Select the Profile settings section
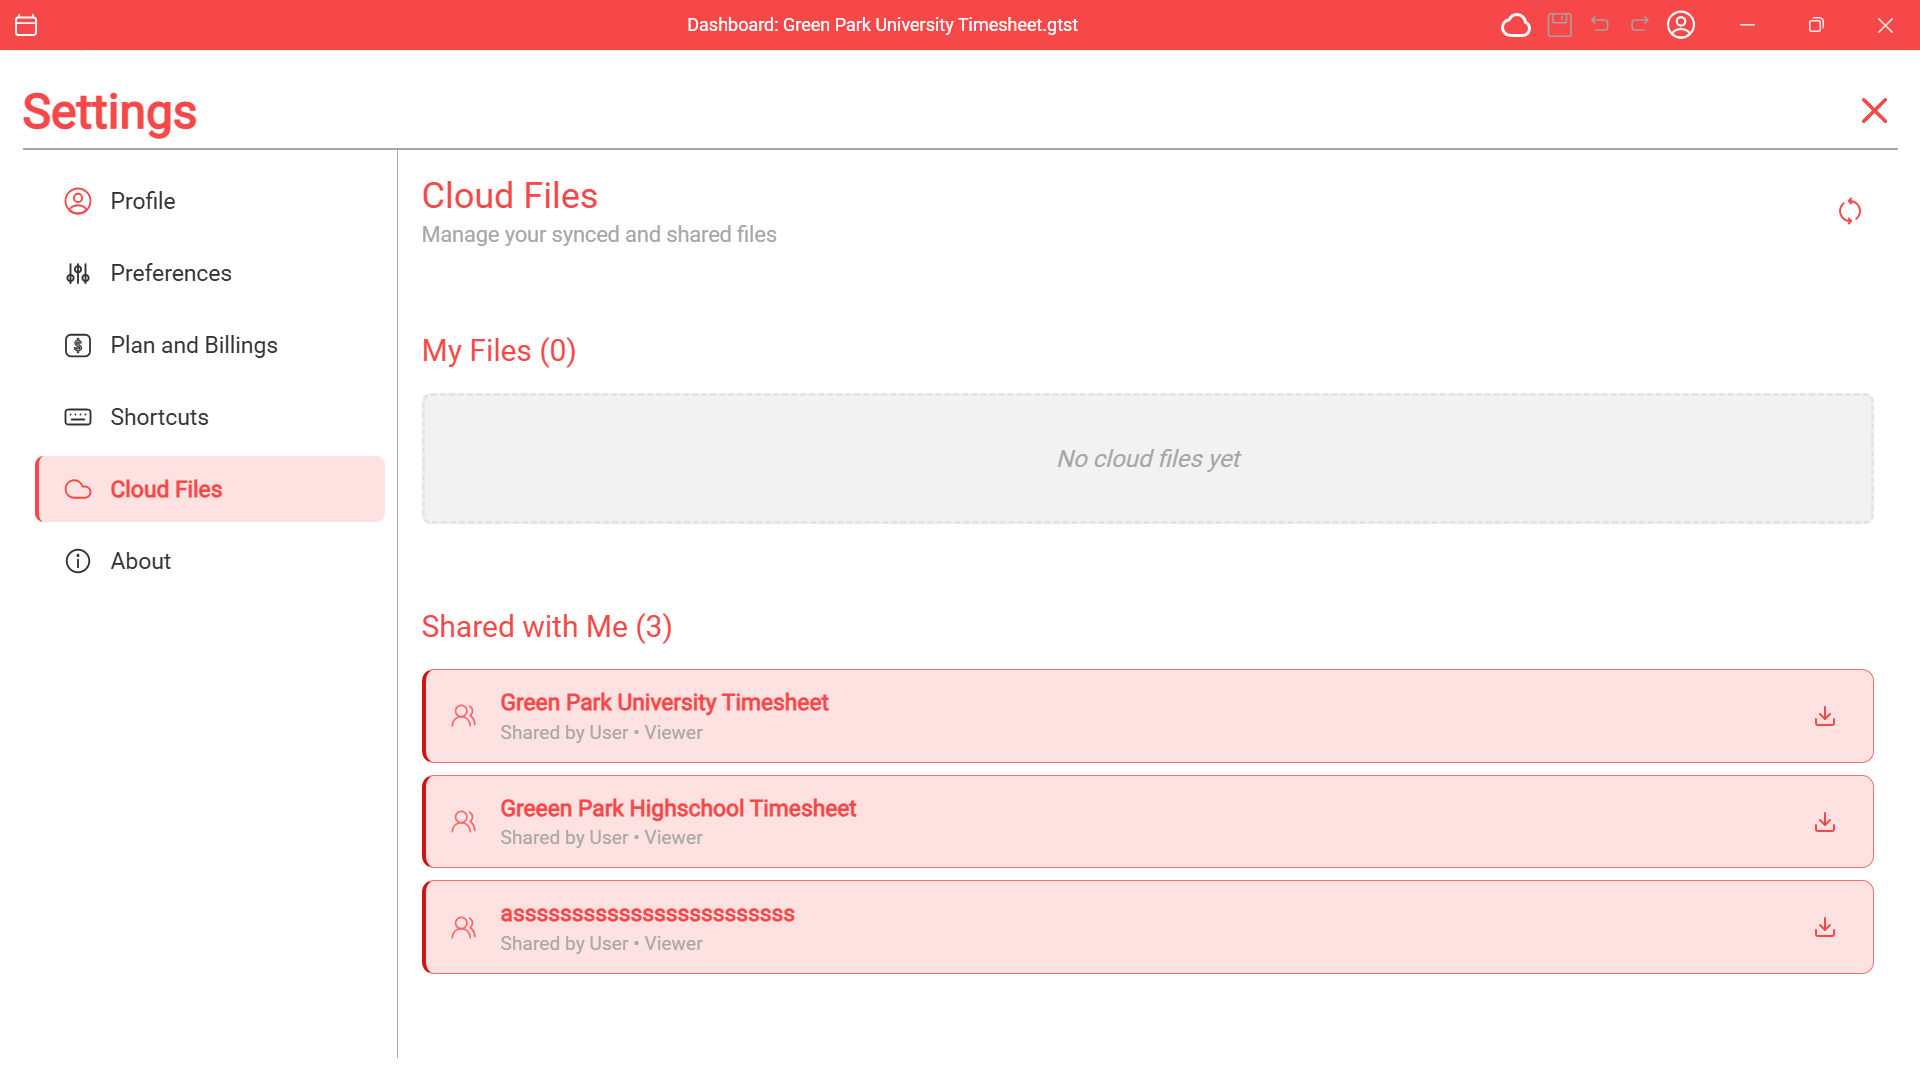 point(142,200)
